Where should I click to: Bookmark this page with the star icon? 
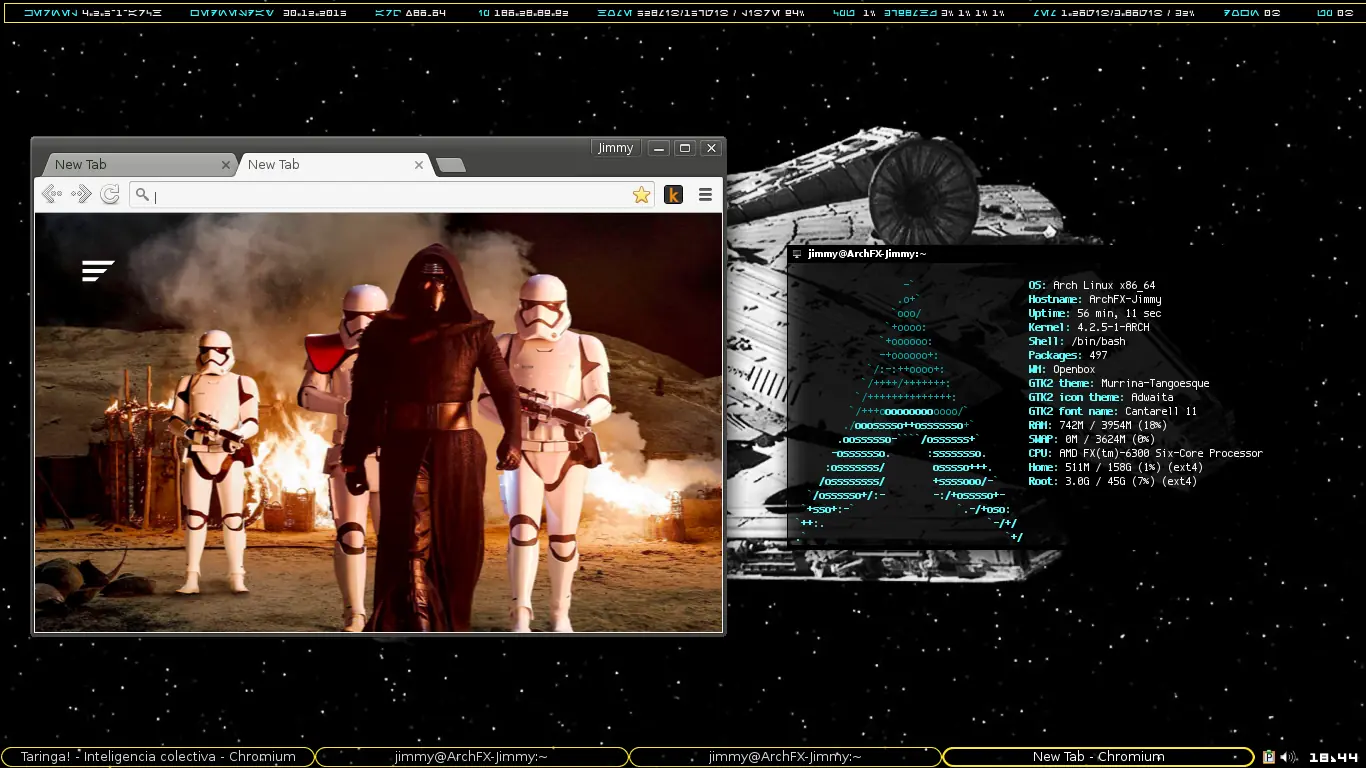point(641,195)
